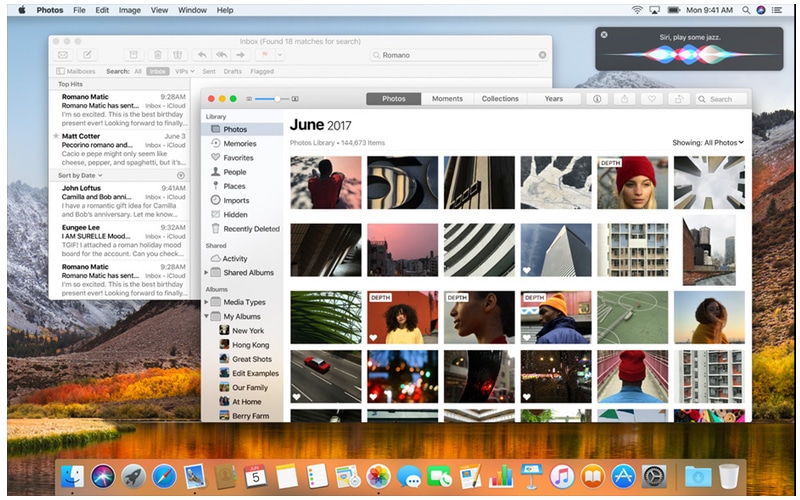Click the Rotate icon in Photos toolbar
The image size is (800, 500).
679,99
